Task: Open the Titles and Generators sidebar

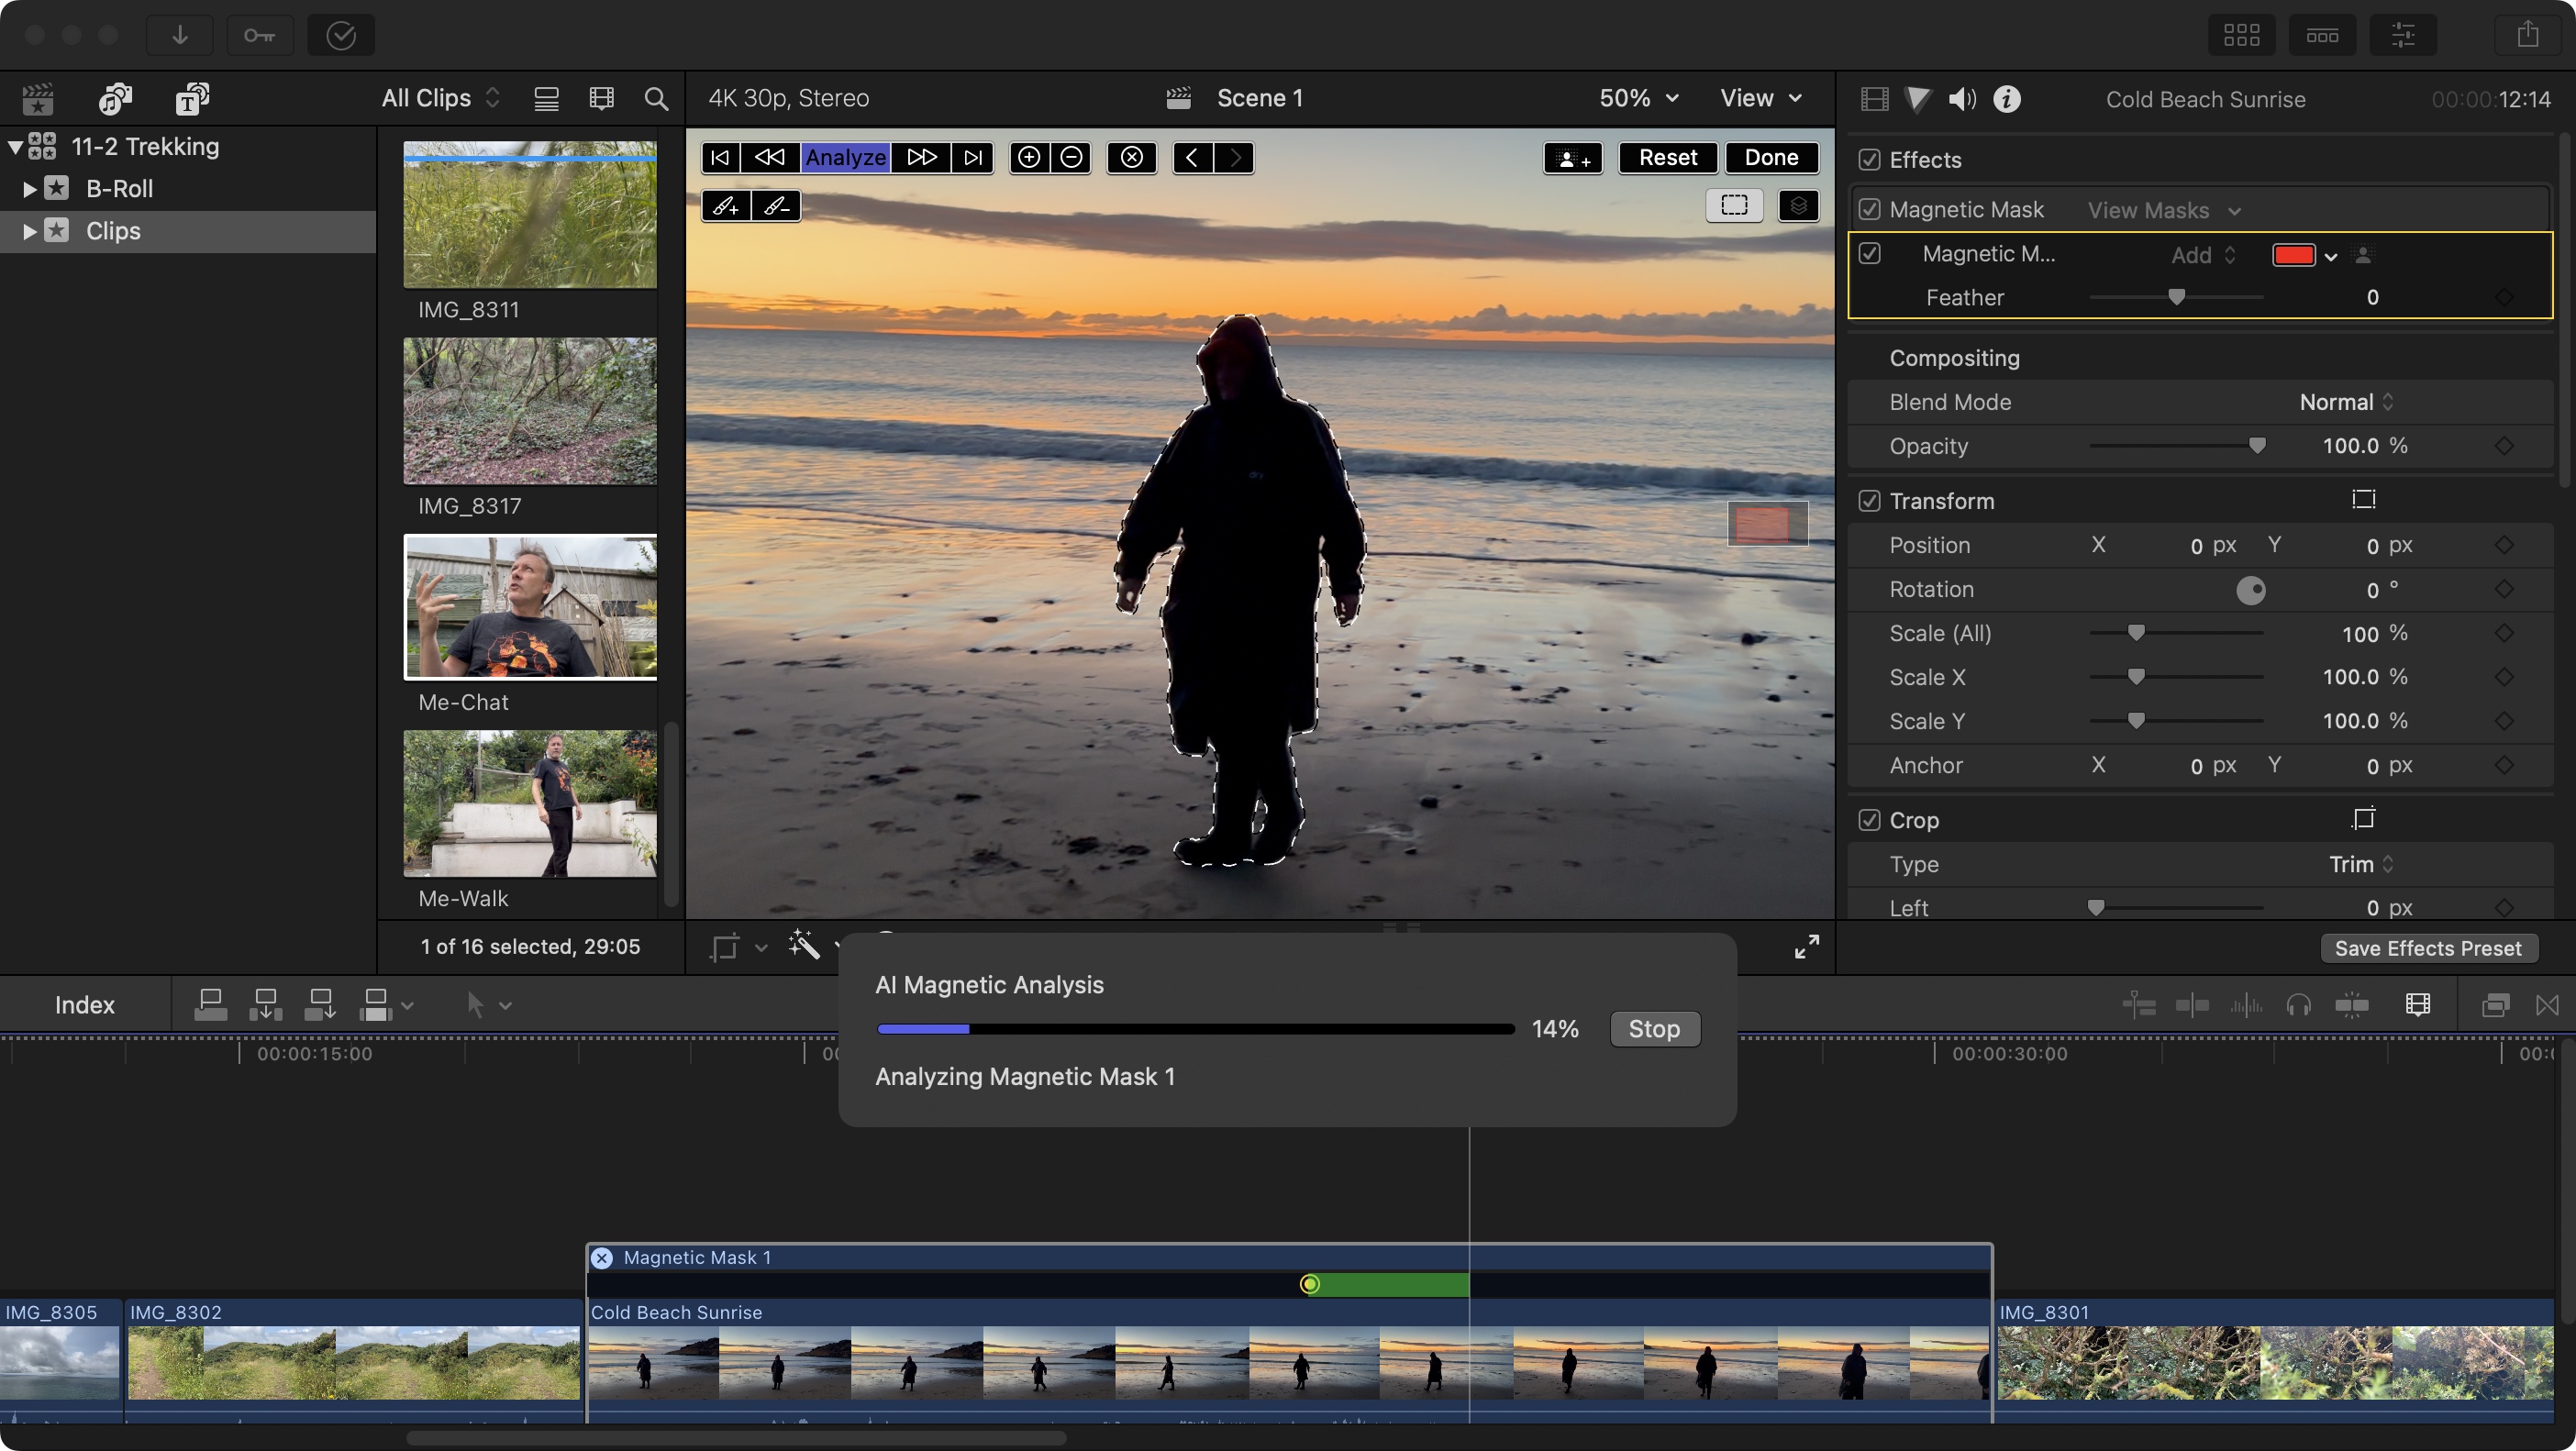Action: coord(193,98)
